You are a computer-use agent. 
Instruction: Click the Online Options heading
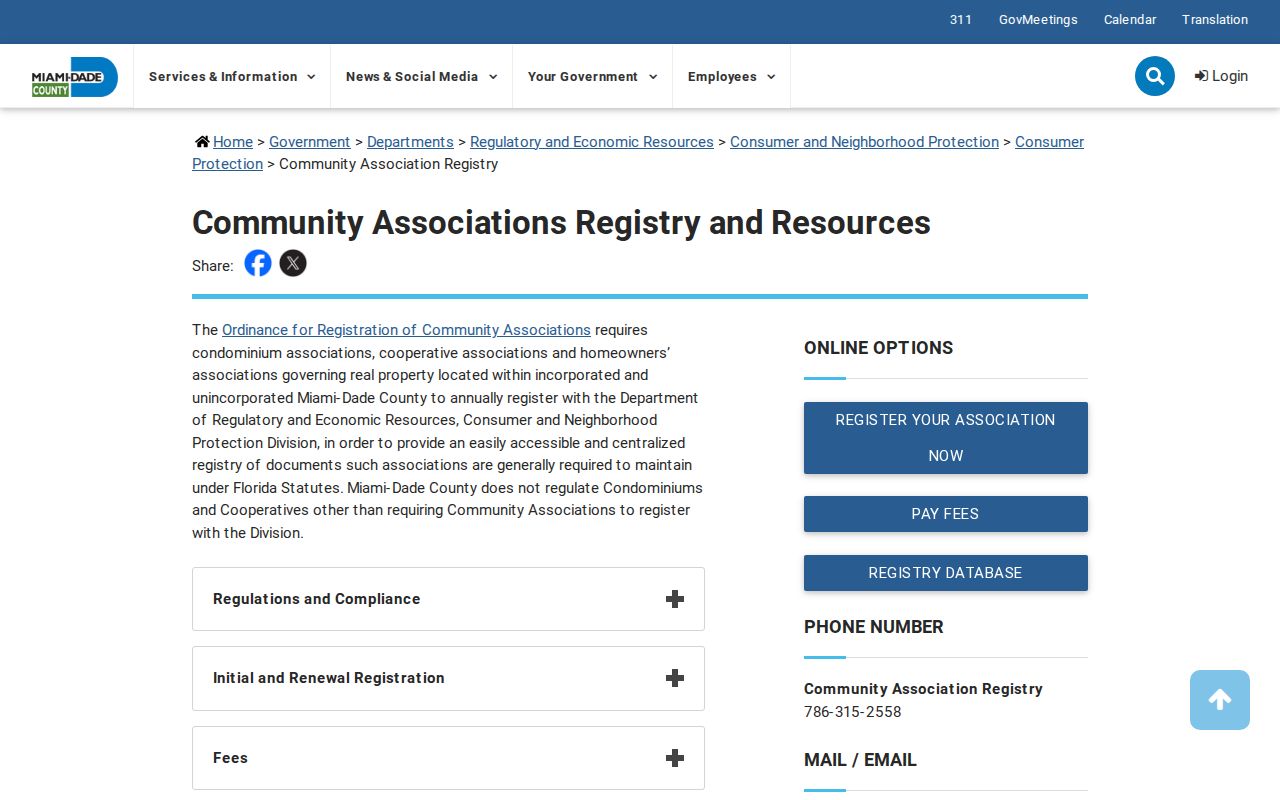(x=878, y=348)
